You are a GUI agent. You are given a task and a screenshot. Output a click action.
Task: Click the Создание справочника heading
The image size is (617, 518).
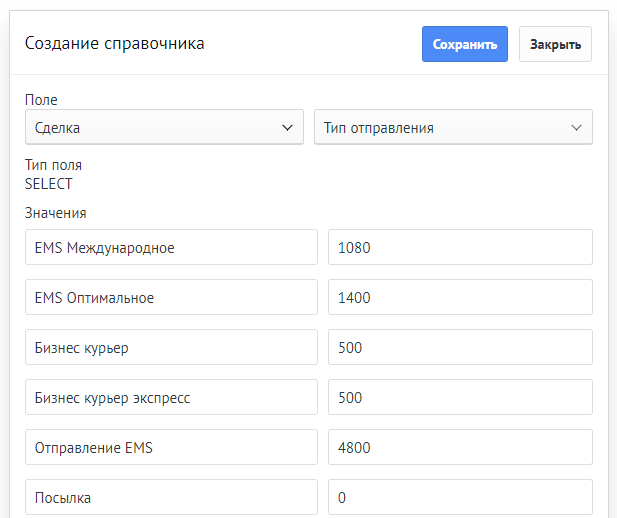(115, 43)
